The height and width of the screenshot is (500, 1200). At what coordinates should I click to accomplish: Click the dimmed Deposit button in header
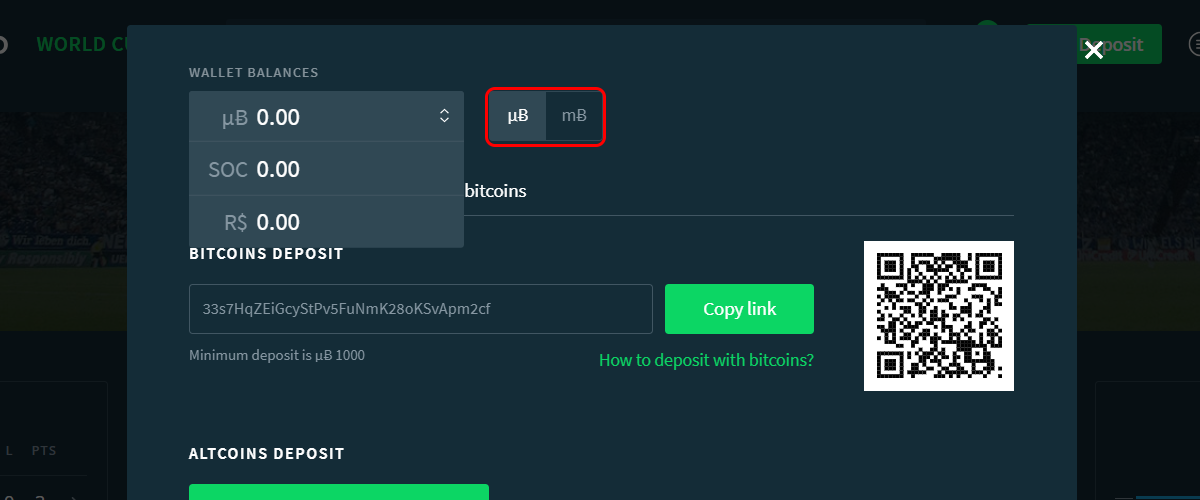(1119, 44)
